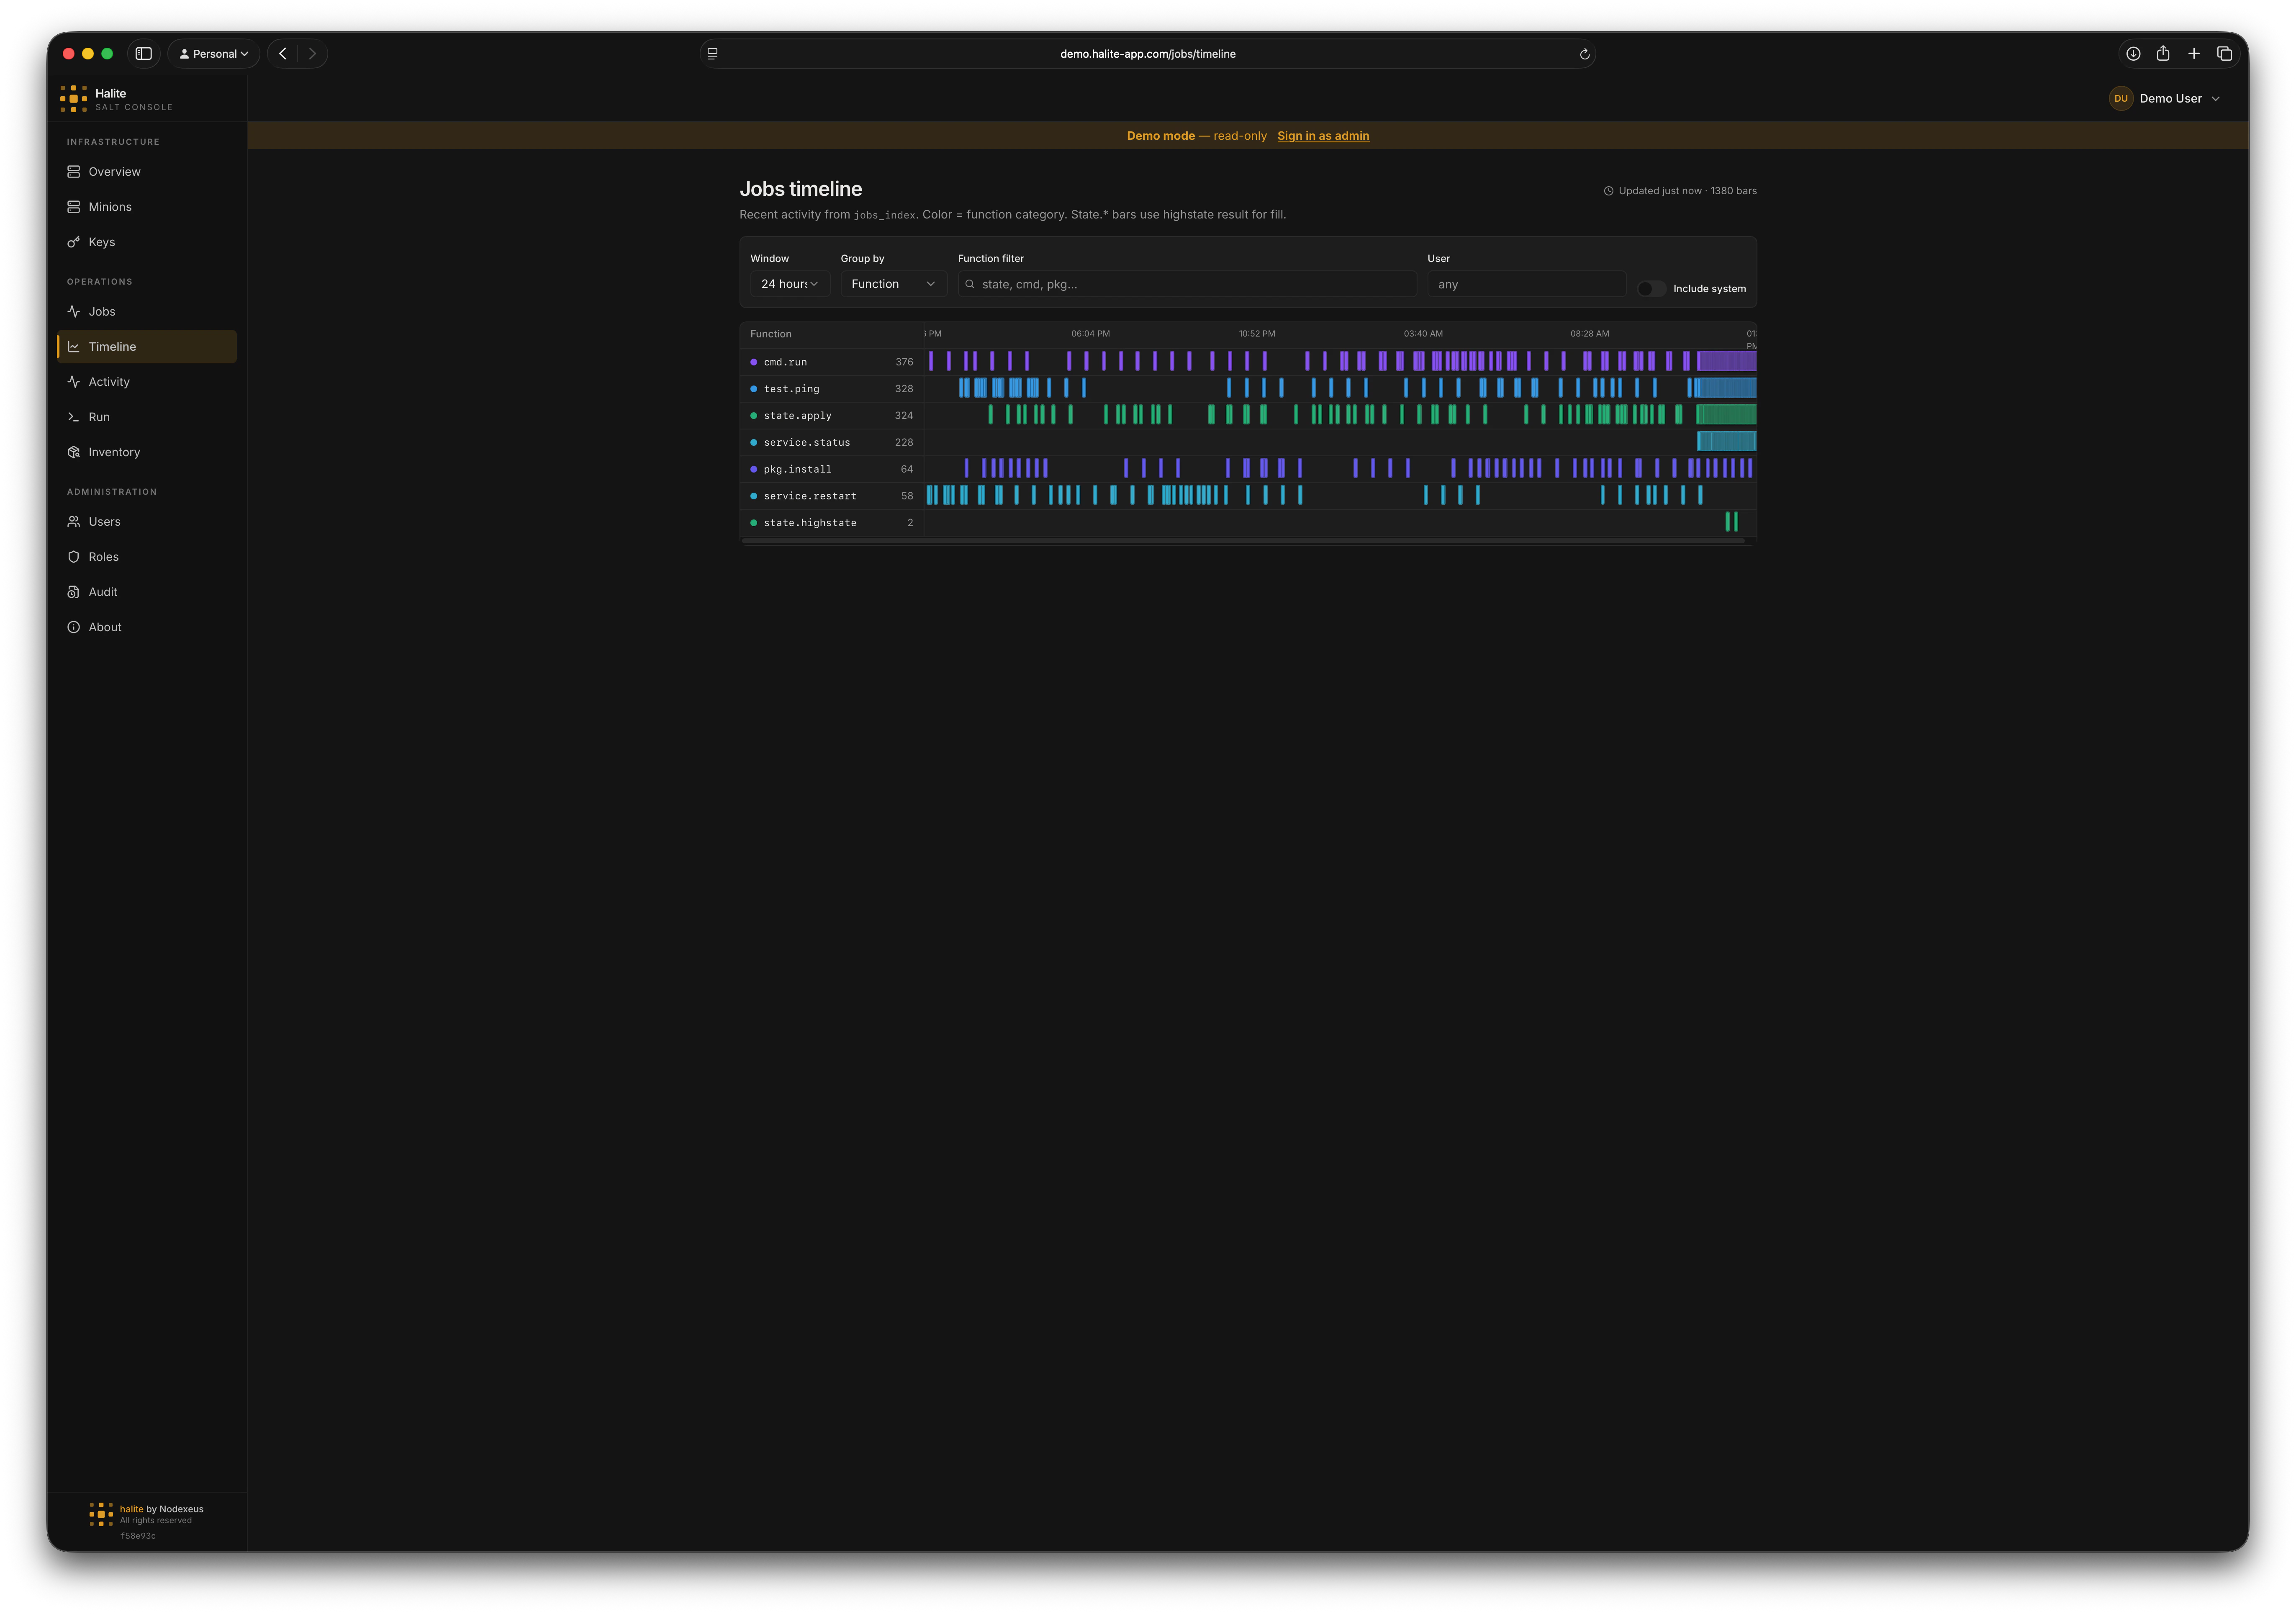2296x1614 pixels.
Task: Click the 228 count for service.status
Action: coord(904,443)
